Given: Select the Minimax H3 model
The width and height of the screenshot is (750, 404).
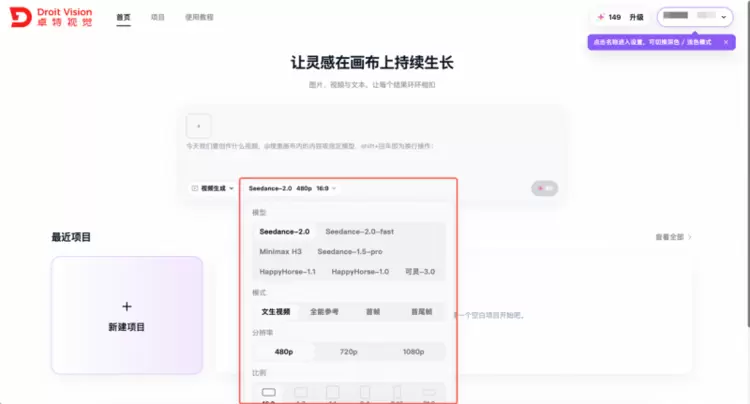Looking at the screenshot, I should [280, 251].
